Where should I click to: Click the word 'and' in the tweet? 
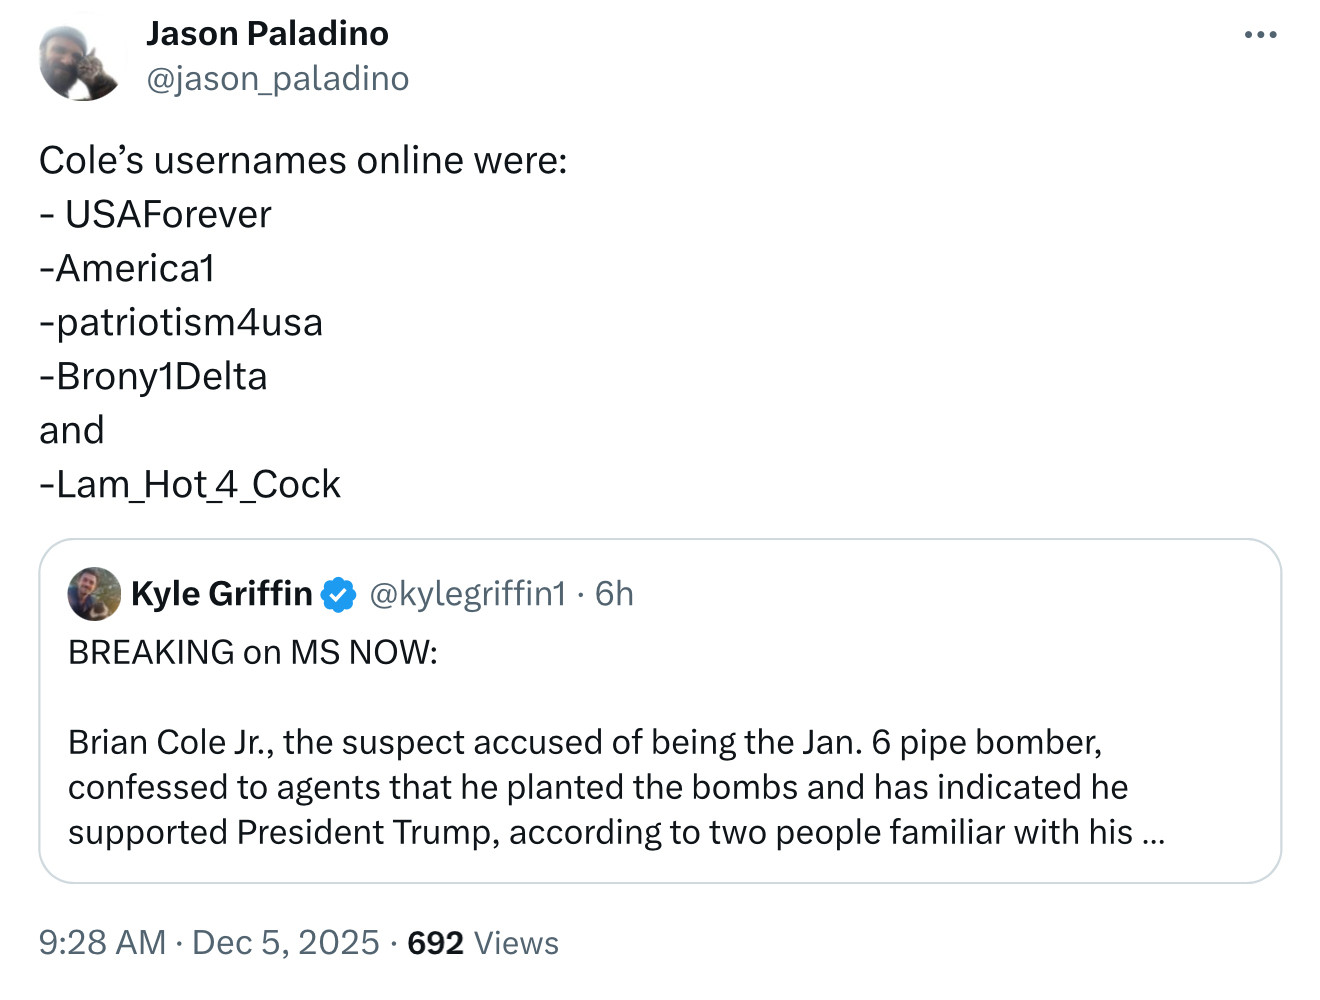(71, 431)
